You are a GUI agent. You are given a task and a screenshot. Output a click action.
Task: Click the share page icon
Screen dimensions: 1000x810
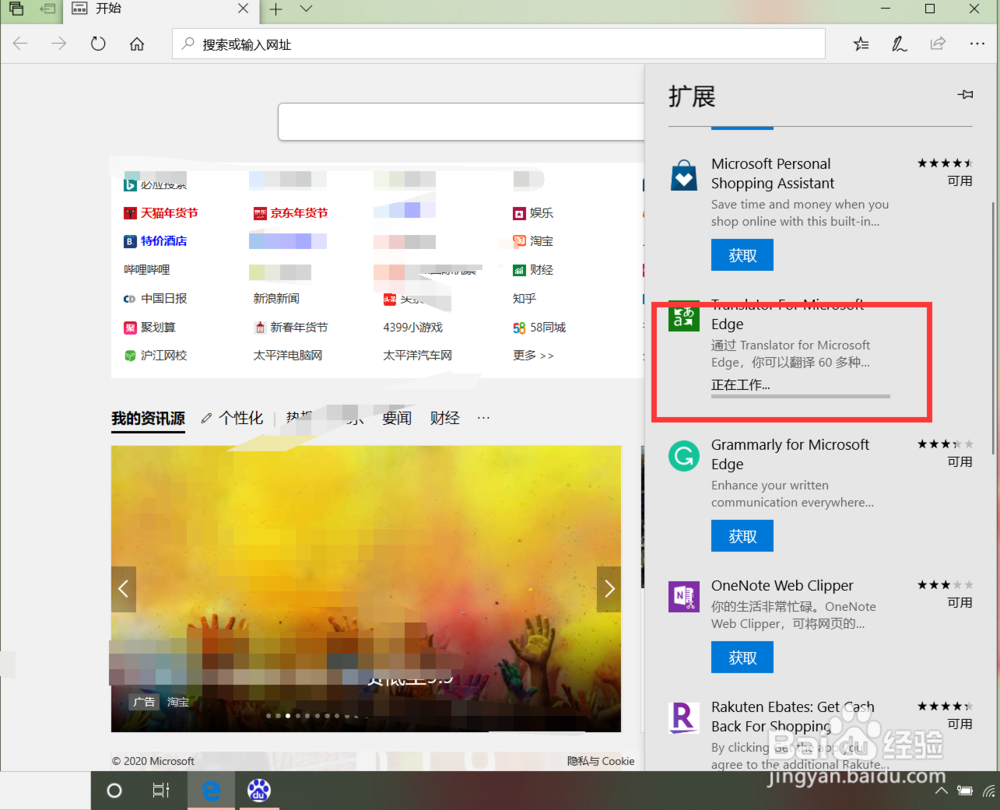938,44
